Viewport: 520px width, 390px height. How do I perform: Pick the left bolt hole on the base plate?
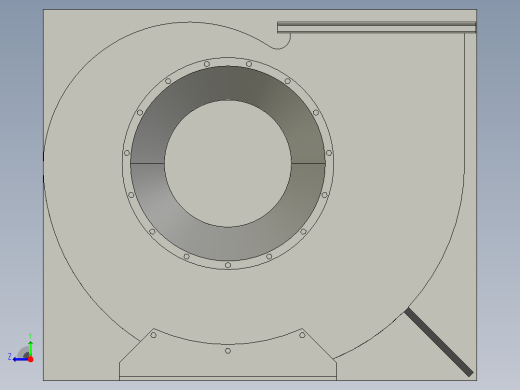153,335
